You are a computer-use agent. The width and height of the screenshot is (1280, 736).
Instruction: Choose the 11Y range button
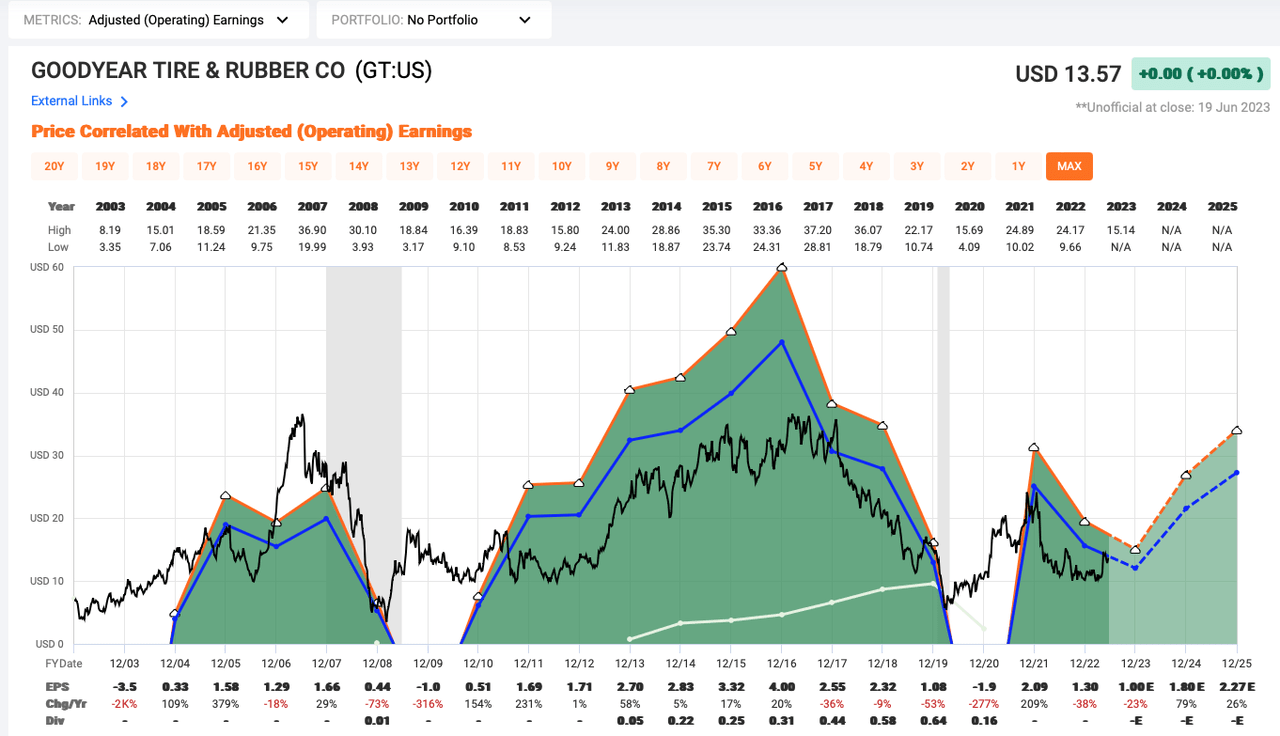[x=511, y=166]
